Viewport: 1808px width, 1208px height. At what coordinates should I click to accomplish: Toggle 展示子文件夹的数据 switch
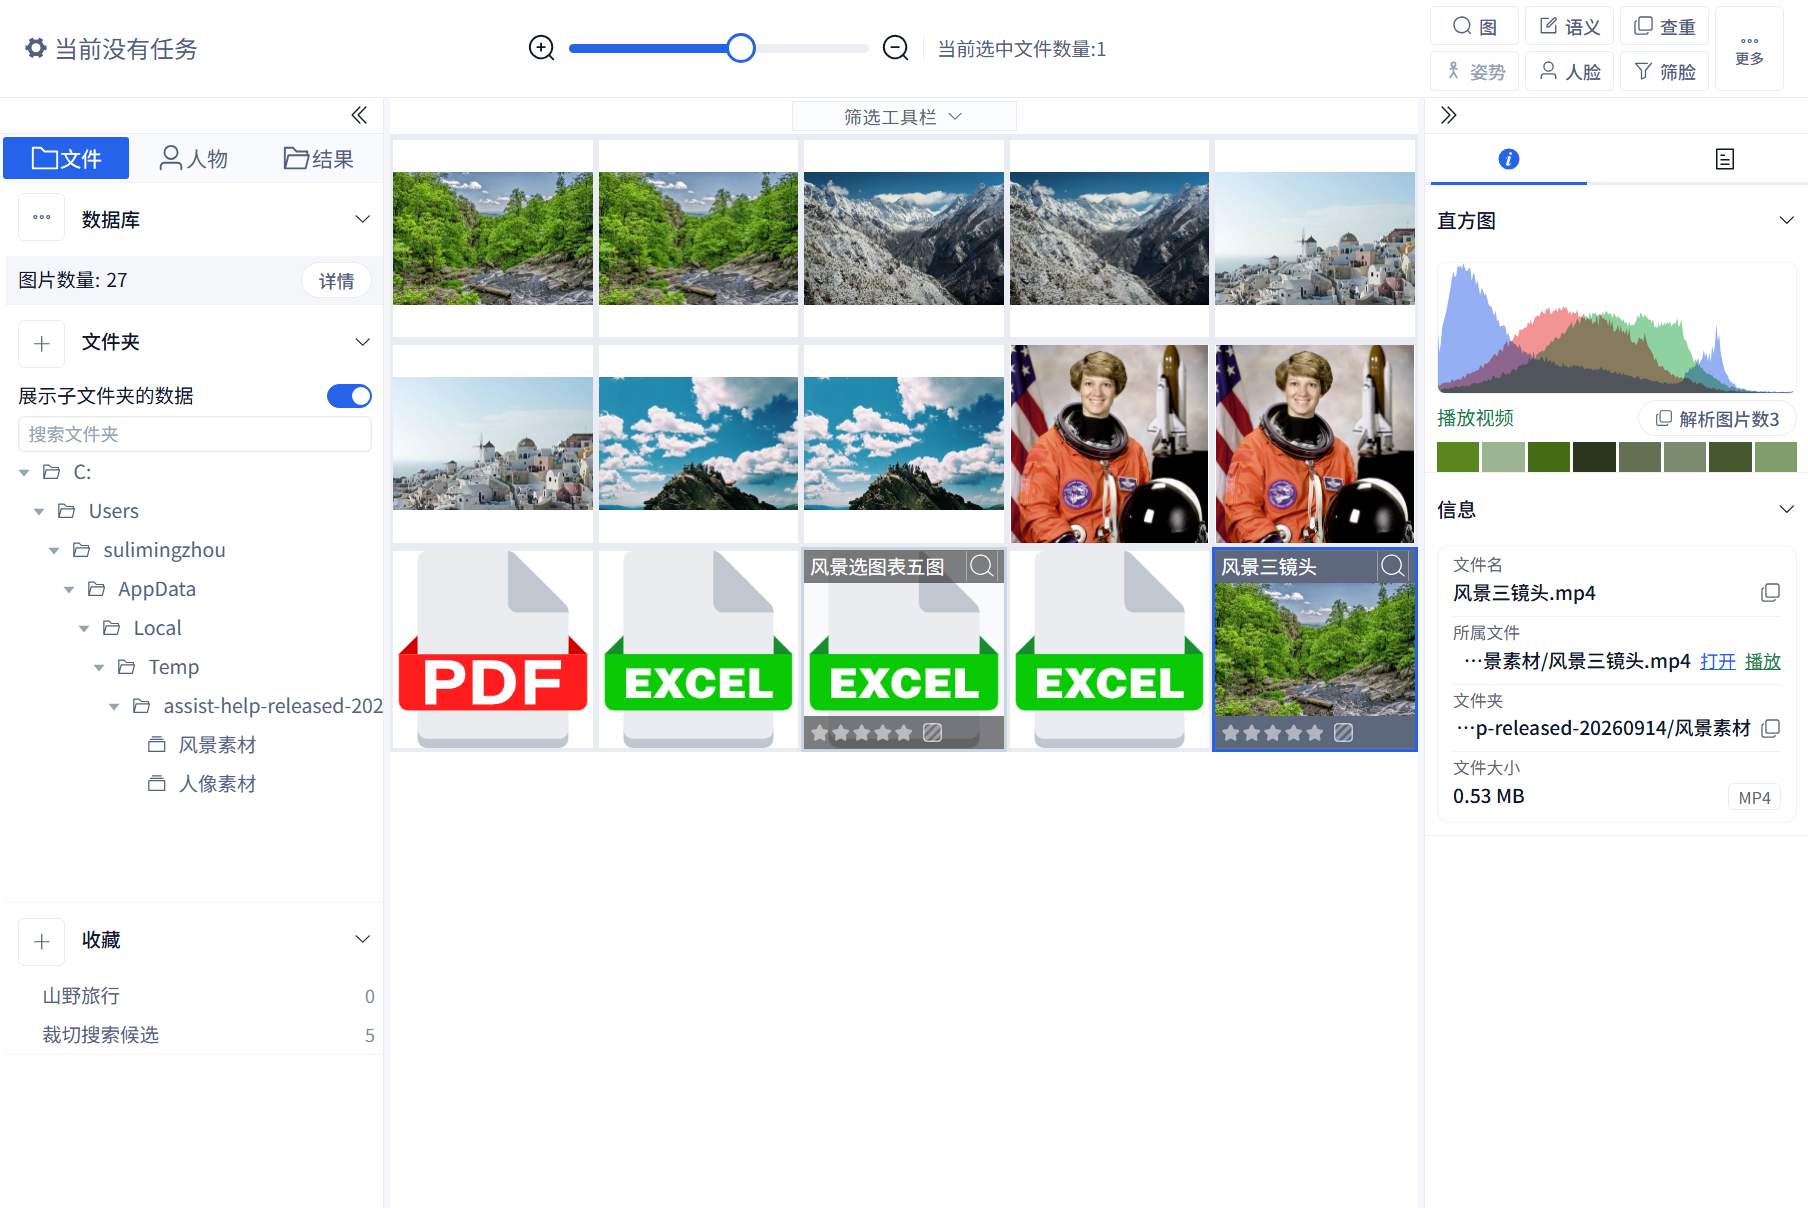point(349,396)
